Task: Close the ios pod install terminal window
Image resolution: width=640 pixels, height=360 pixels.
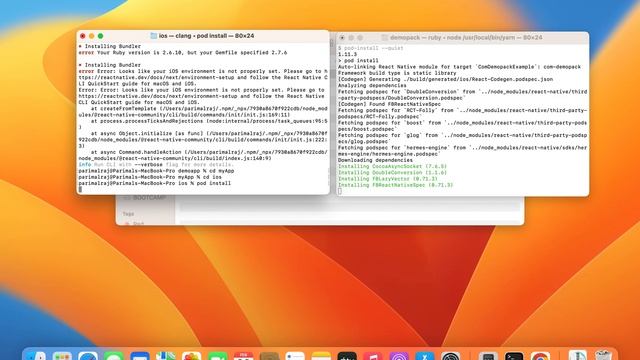Action: [82, 36]
